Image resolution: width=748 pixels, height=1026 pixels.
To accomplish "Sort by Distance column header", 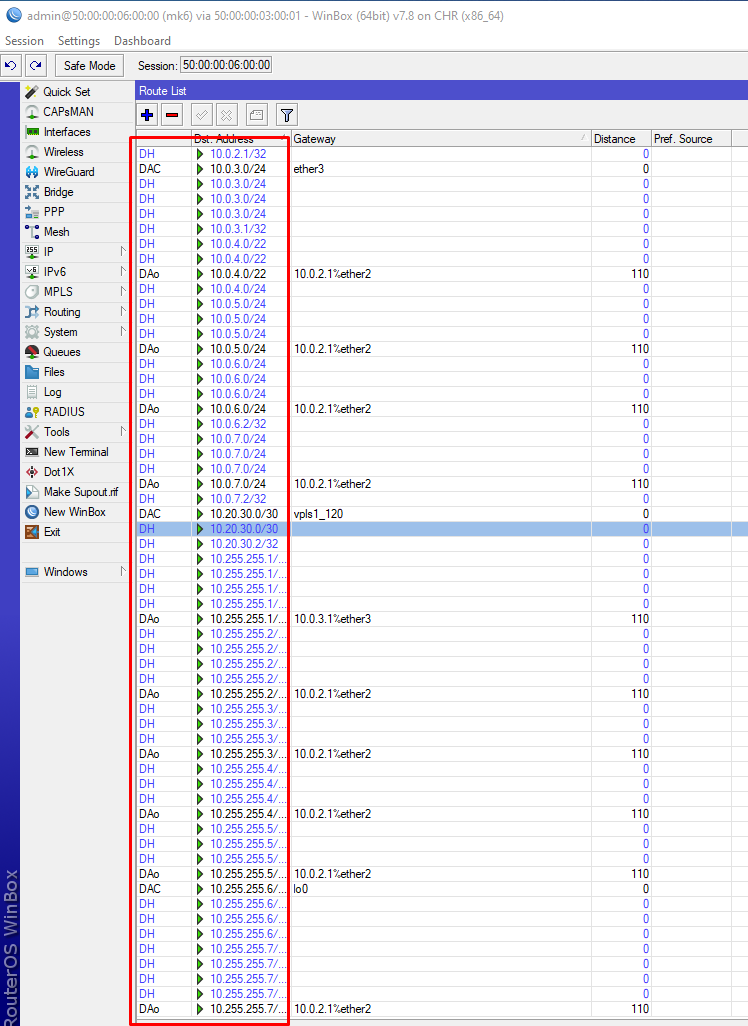I will (x=621, y=139).
